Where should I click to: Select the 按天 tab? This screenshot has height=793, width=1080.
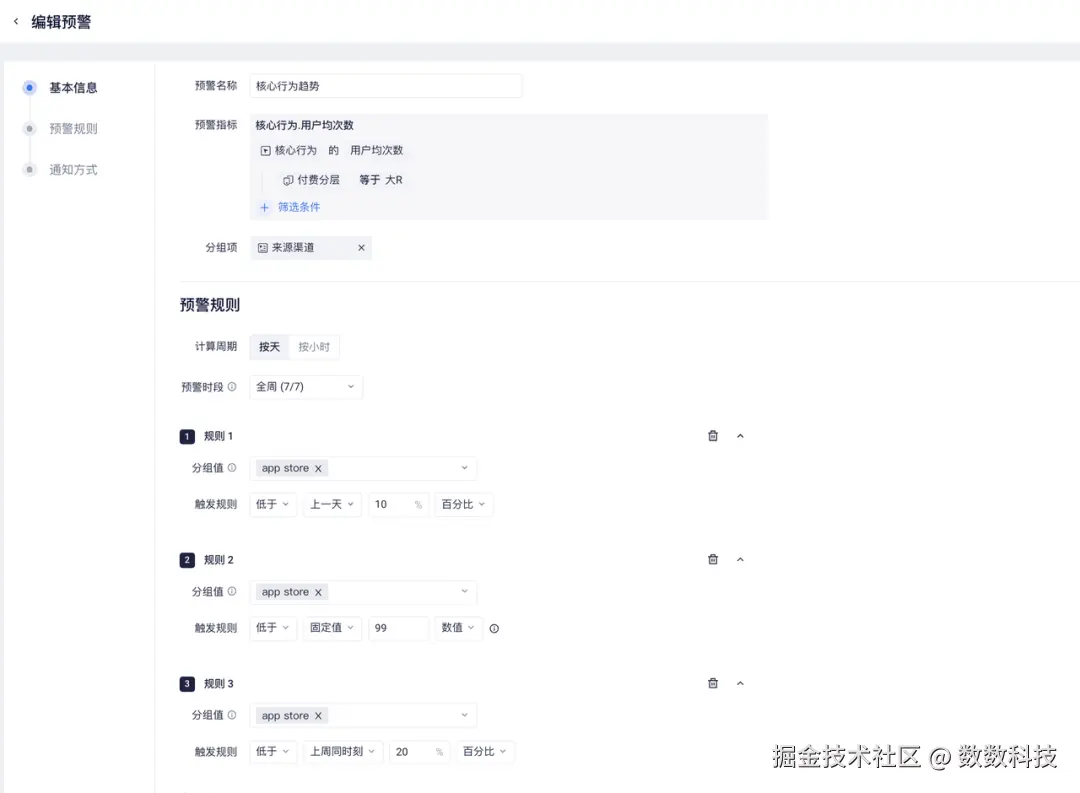tap(268, 346)
